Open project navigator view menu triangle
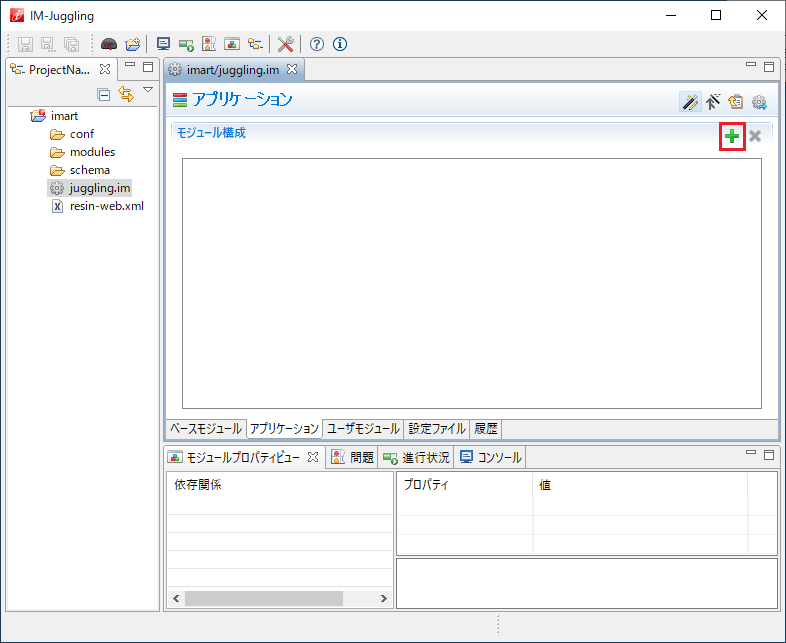 [x=148, y=91]
